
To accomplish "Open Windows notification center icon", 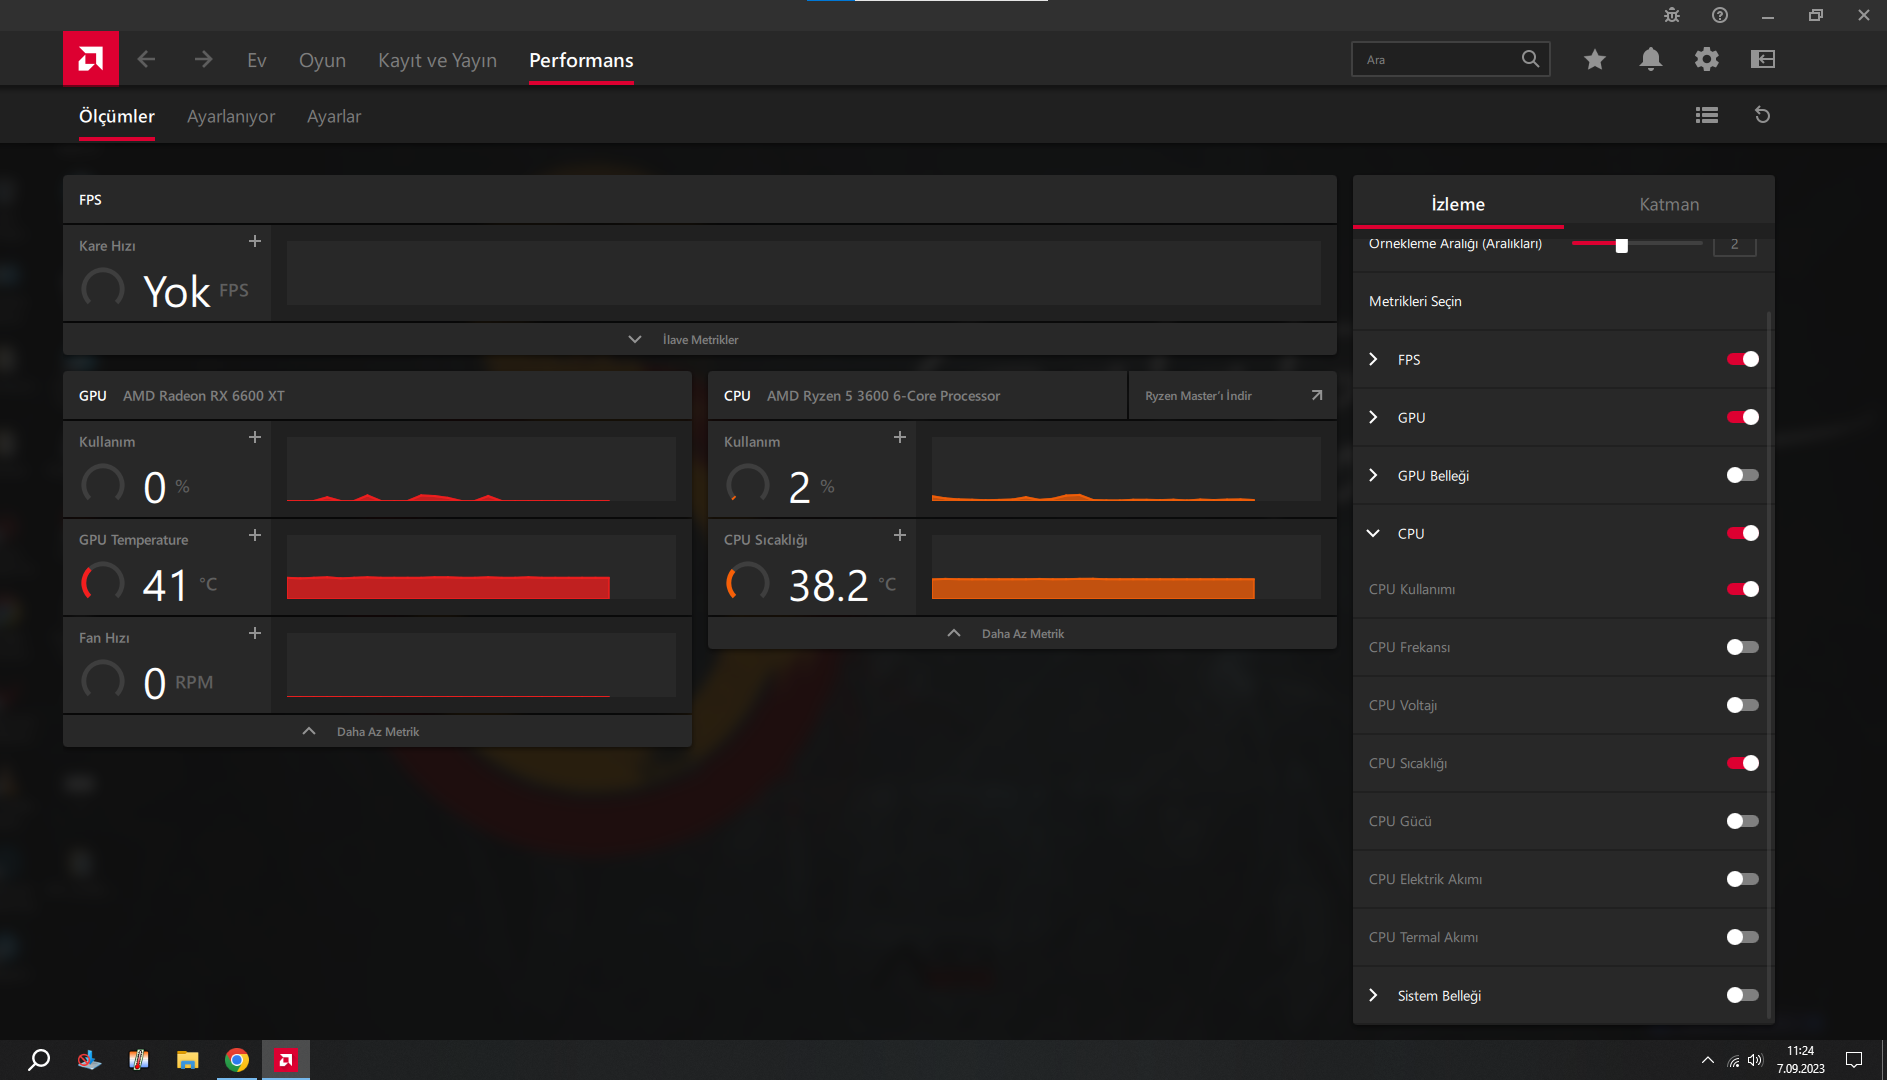I will click(x=1854, y=1060).
